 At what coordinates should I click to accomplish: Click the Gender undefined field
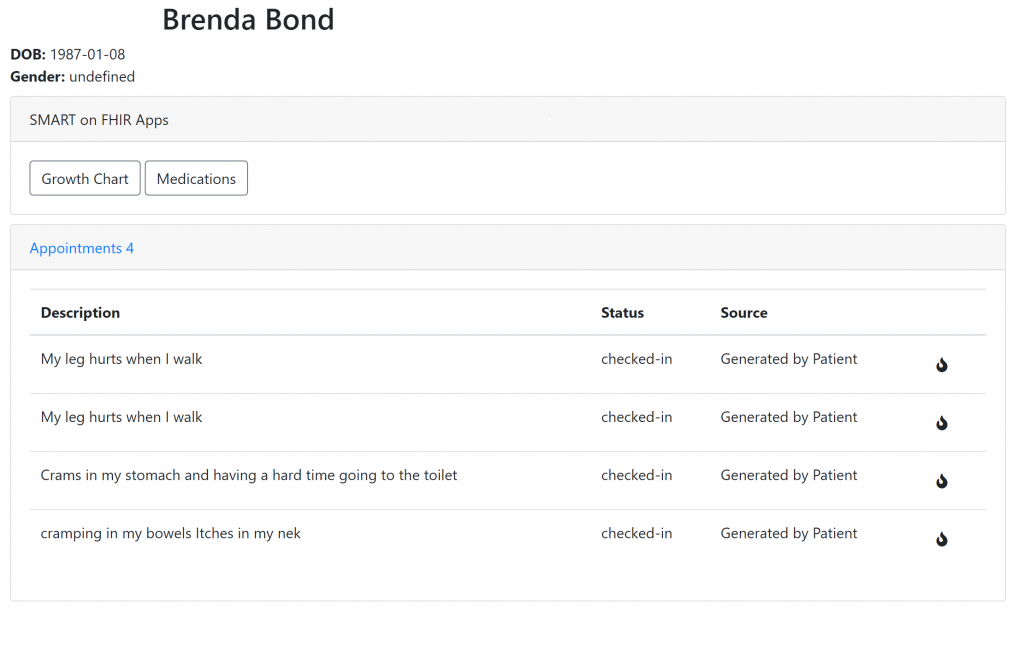(x=101, y=76)
